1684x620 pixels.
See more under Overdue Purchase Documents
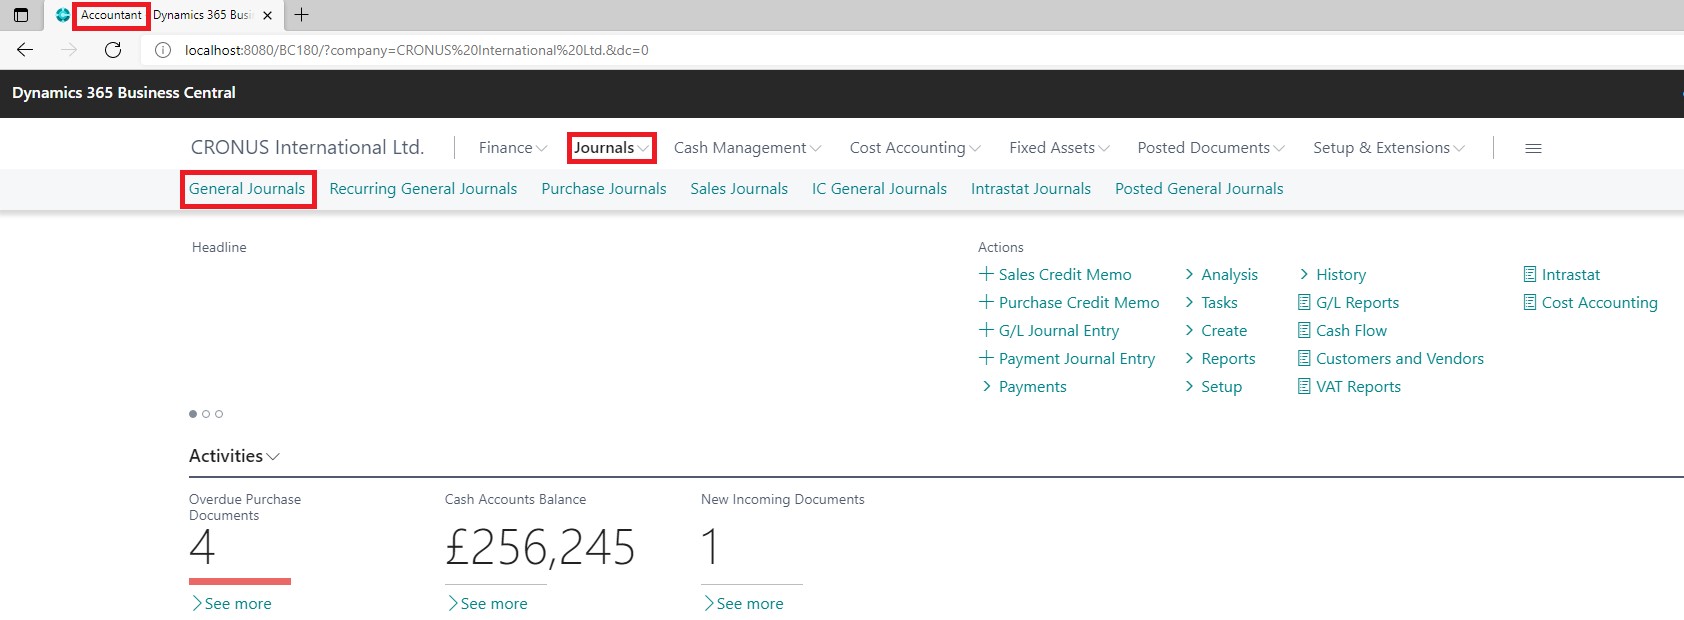[231, 603]
